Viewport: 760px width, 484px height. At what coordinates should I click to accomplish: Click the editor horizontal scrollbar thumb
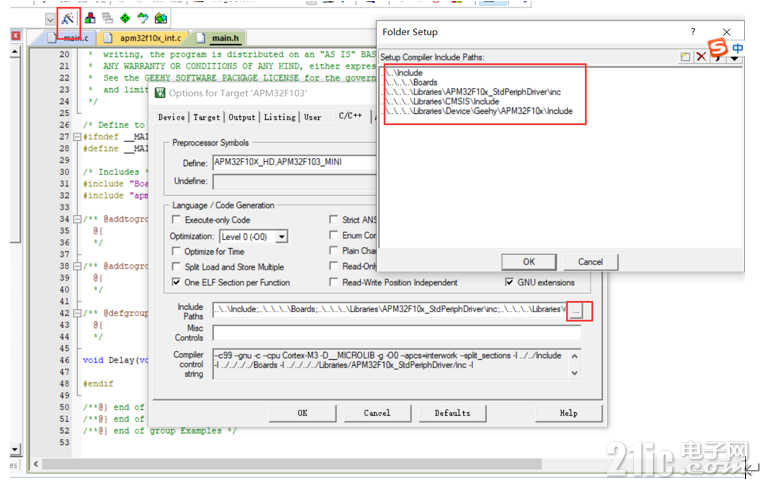pyautogui.click(x=292, y=464)
